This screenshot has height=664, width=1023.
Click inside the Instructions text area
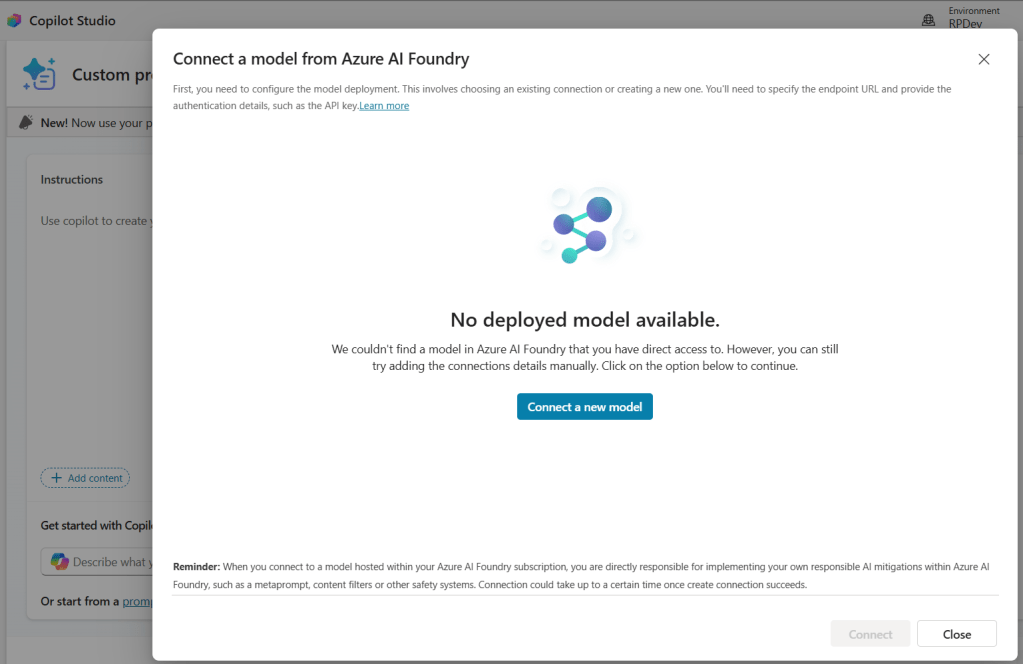[x=95, y=320]
